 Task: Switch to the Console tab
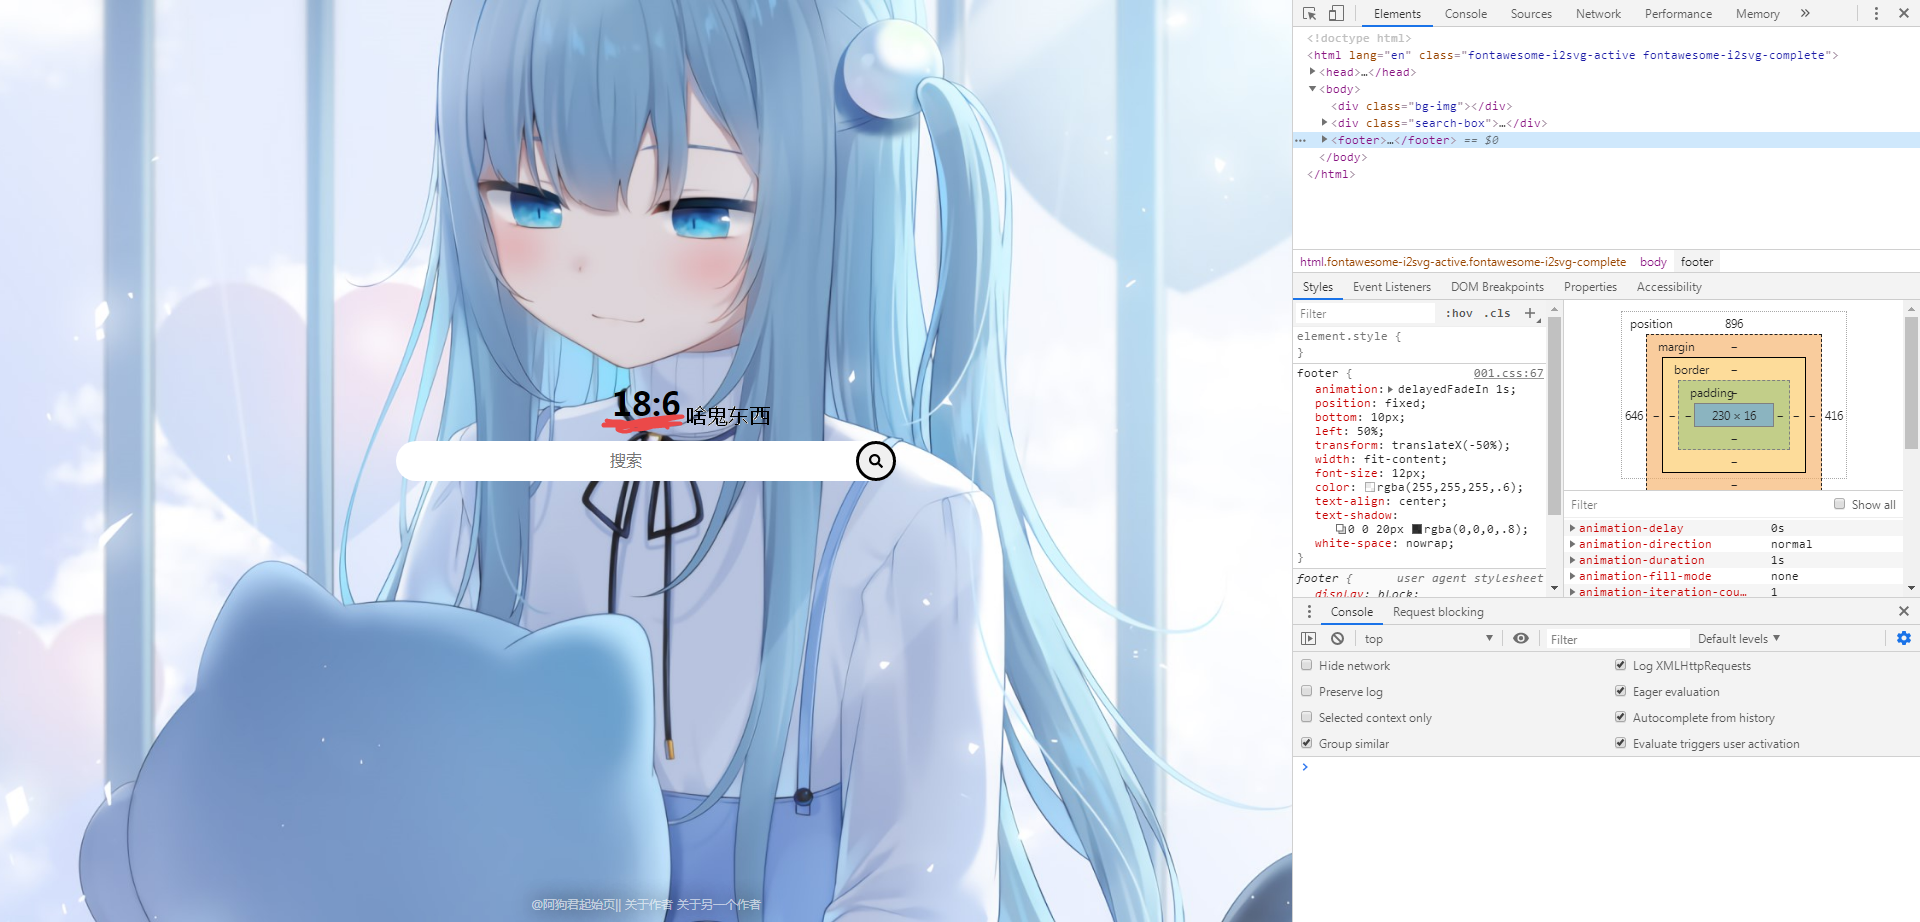(1466, 14)
